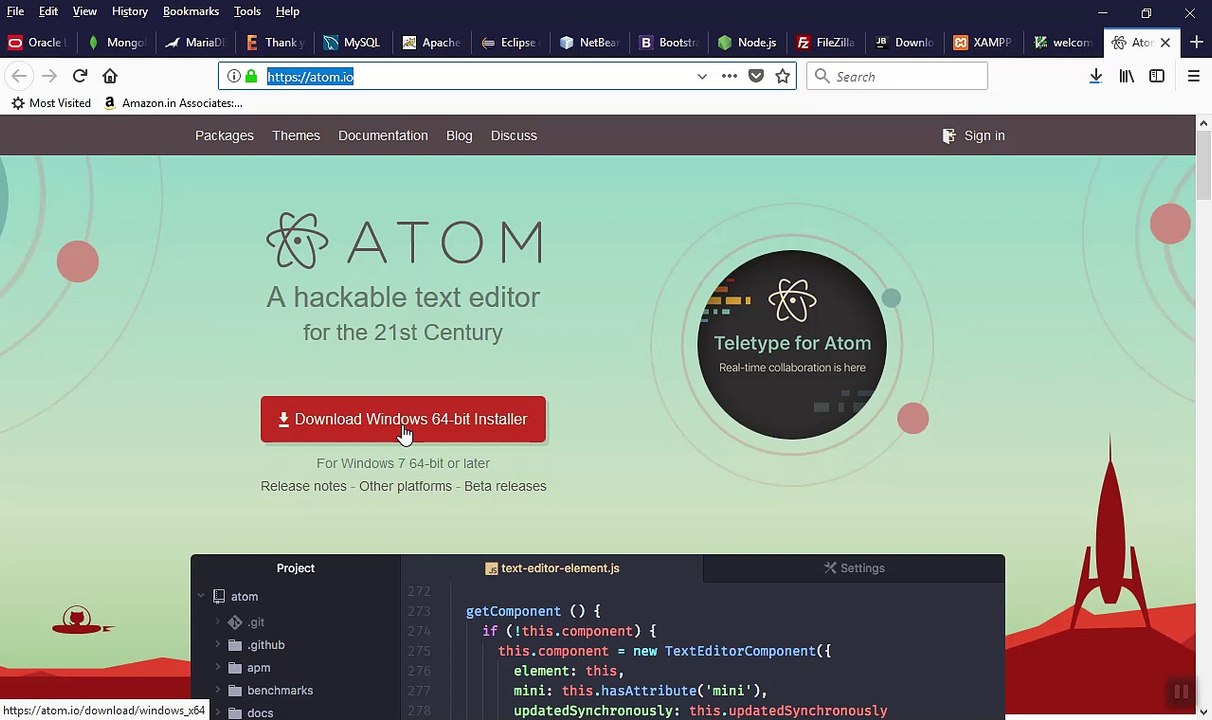Bookmark this page with the star icon
Image resolution: width=1212 pixels, height=720 pixels.
pos(783,76)
